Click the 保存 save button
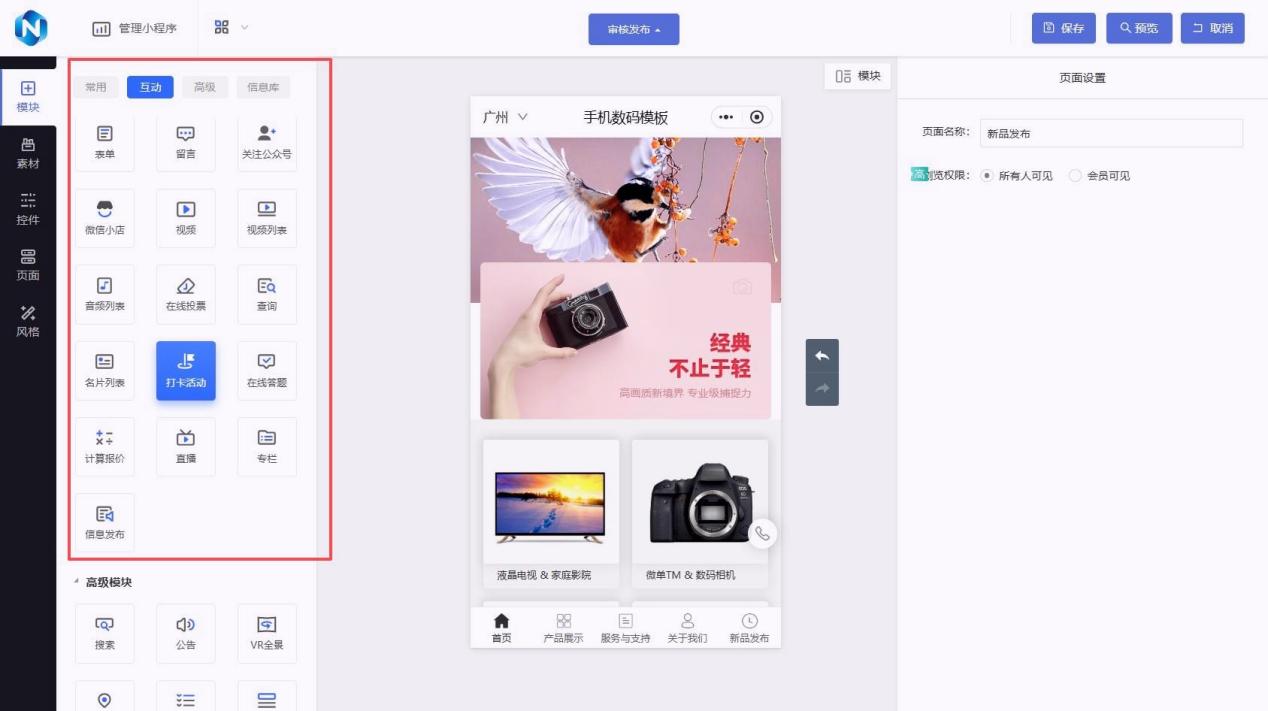Image resolution: width=1268 pixels, height=711 pixels. [x=1063, y=28]
